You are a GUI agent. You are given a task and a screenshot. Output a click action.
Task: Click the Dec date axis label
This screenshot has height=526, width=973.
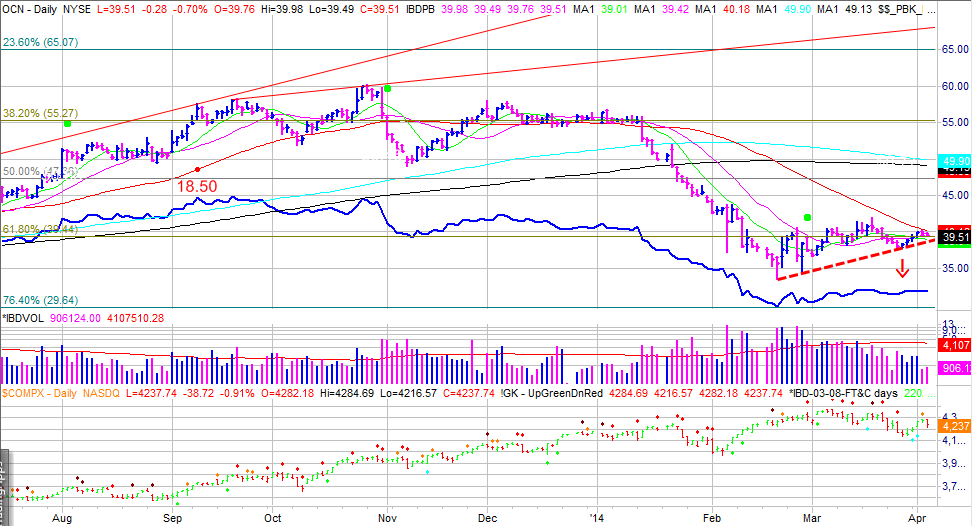click(487, 518)
